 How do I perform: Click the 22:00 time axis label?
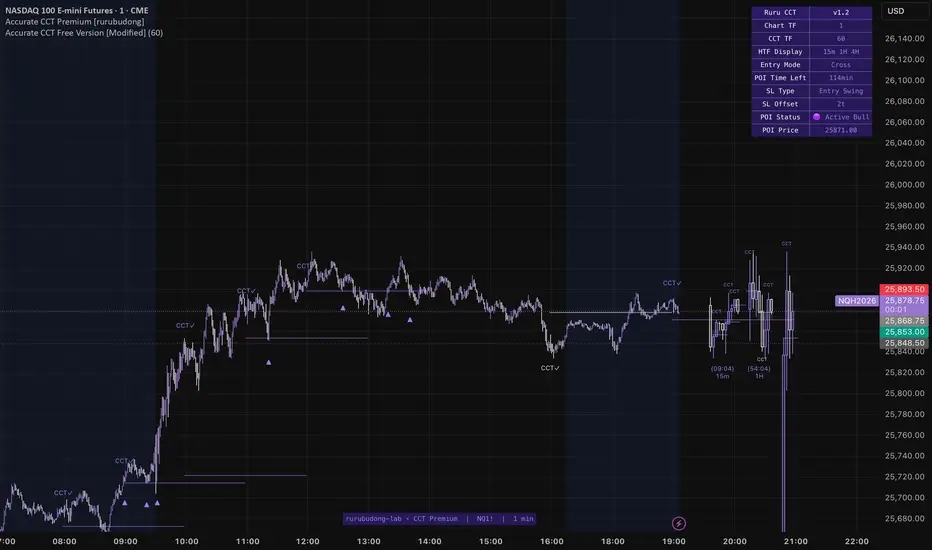857,541
